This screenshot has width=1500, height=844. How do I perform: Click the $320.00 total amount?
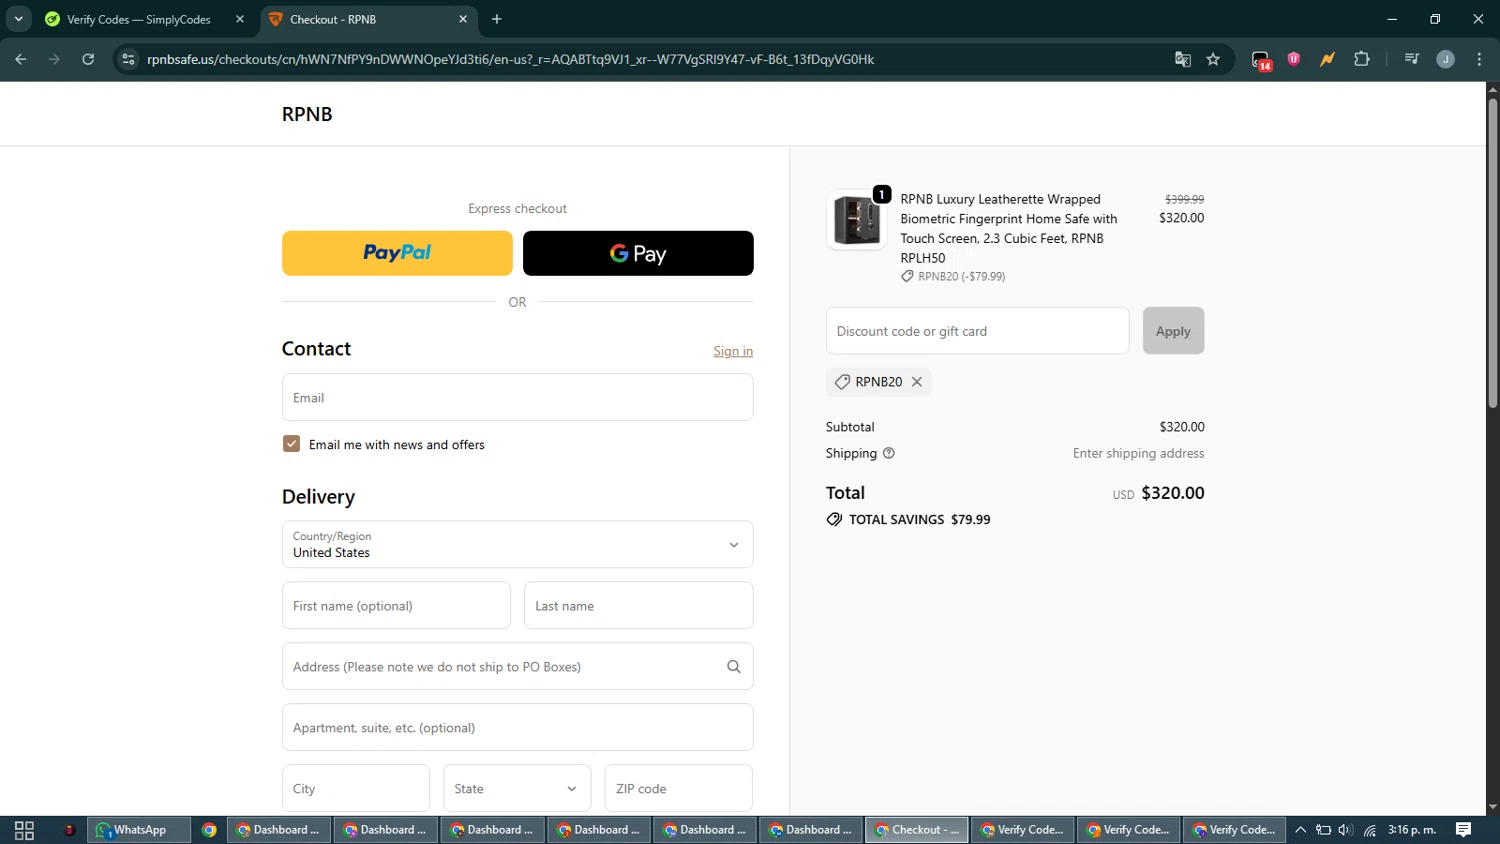(x=1173, y=493)
